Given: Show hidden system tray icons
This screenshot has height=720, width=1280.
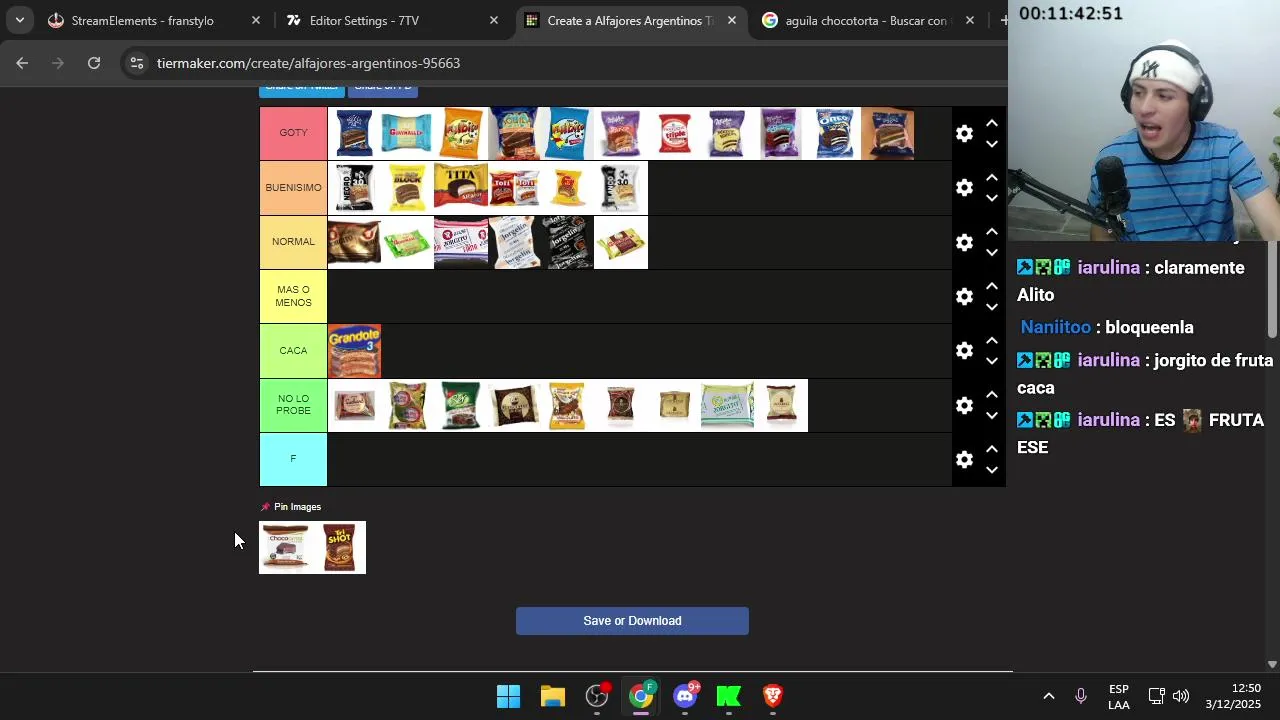Looking at the screenshot, I should click(x=1049, y=696).
